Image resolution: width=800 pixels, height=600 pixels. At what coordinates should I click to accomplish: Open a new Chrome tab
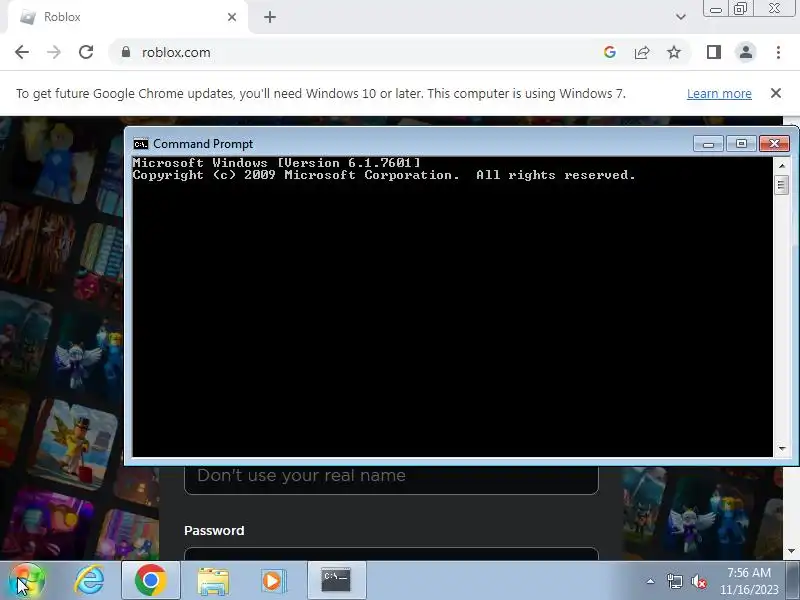point(270,17)
